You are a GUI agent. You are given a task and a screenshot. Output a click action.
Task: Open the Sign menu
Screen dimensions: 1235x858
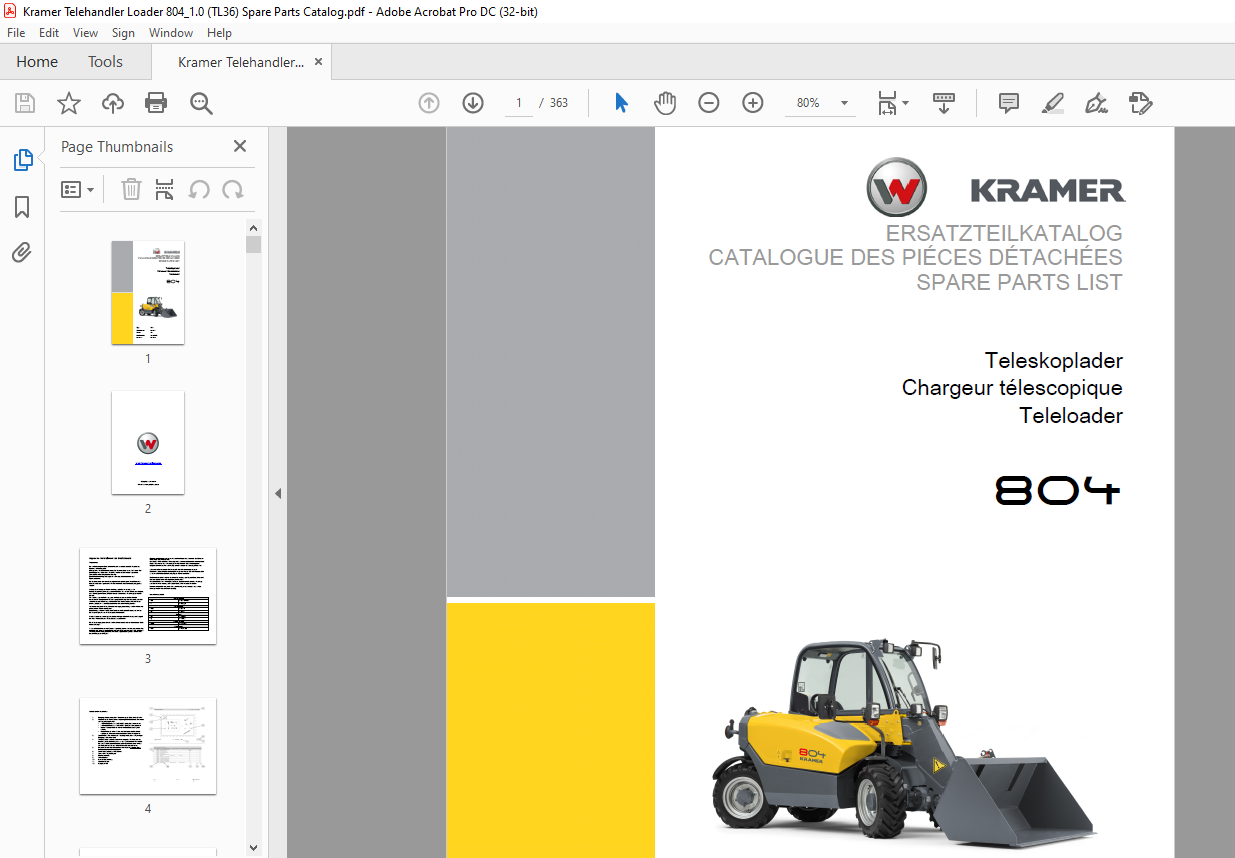(x=123, y=33)
